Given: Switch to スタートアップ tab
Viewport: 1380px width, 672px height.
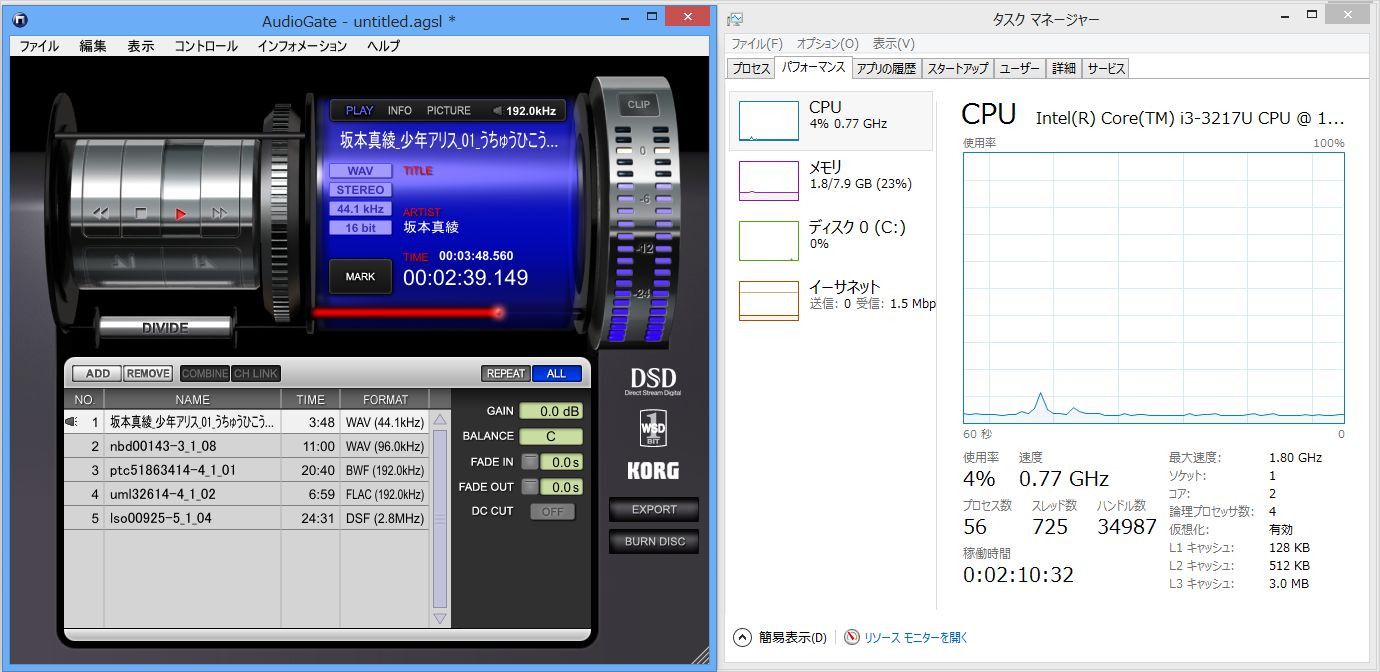Looking at the screenshot, I should (x=957, y=68).
